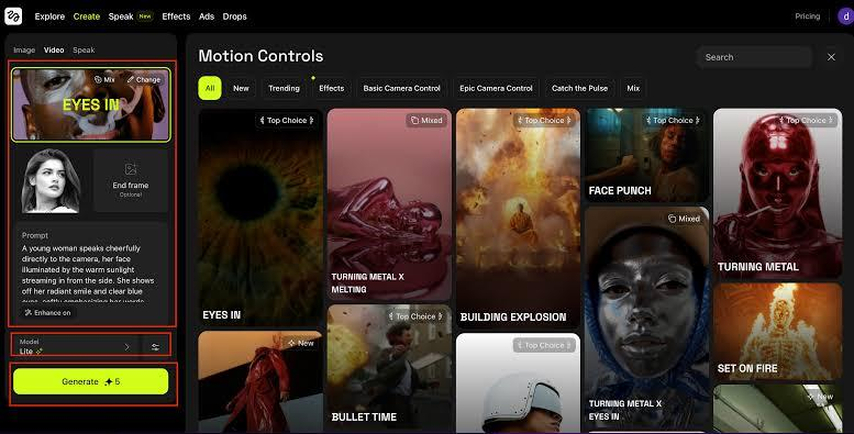The image size is (854, 434).
Task: Filter by Epic Camera Control
Action: coord(496,88)
